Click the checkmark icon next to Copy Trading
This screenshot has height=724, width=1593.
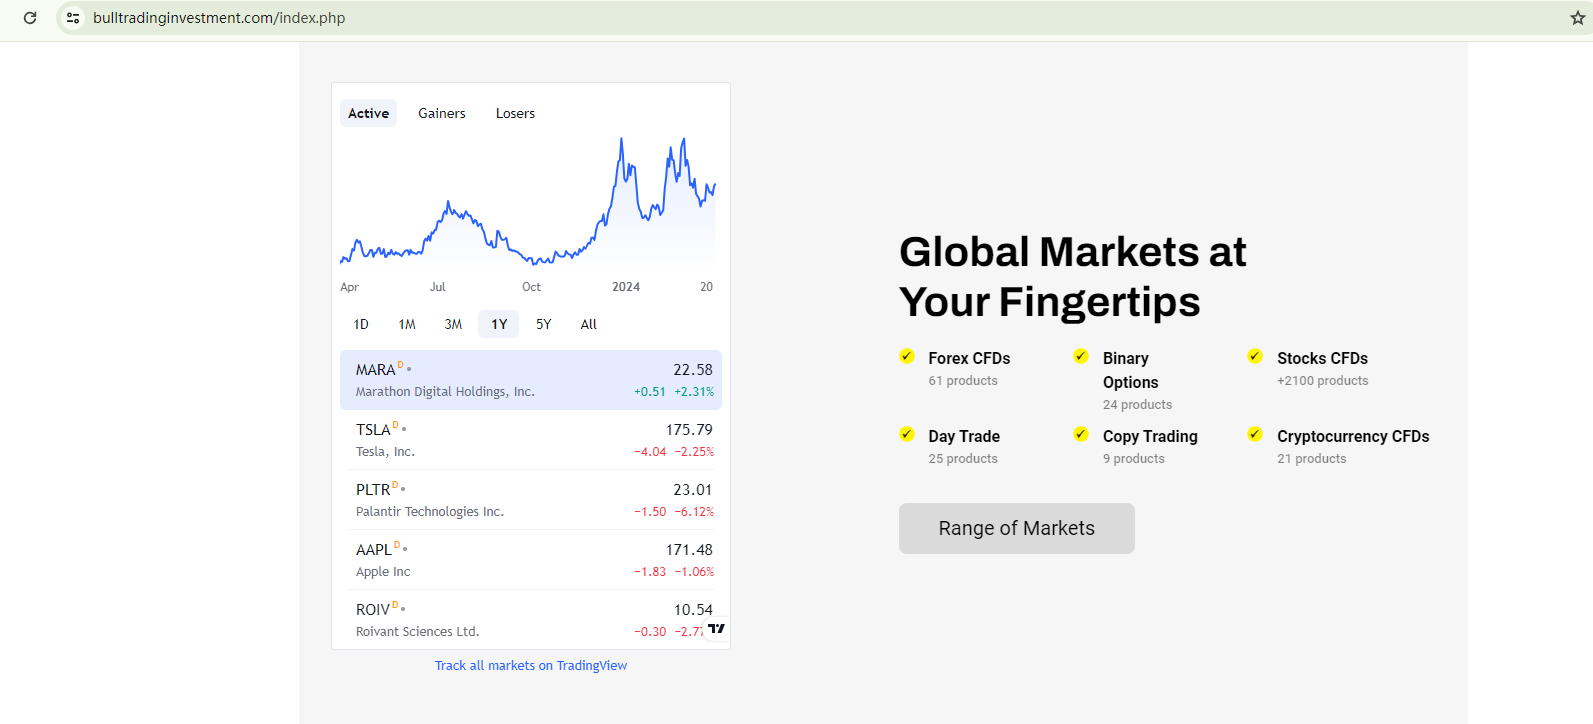(x=1081, y=434)
